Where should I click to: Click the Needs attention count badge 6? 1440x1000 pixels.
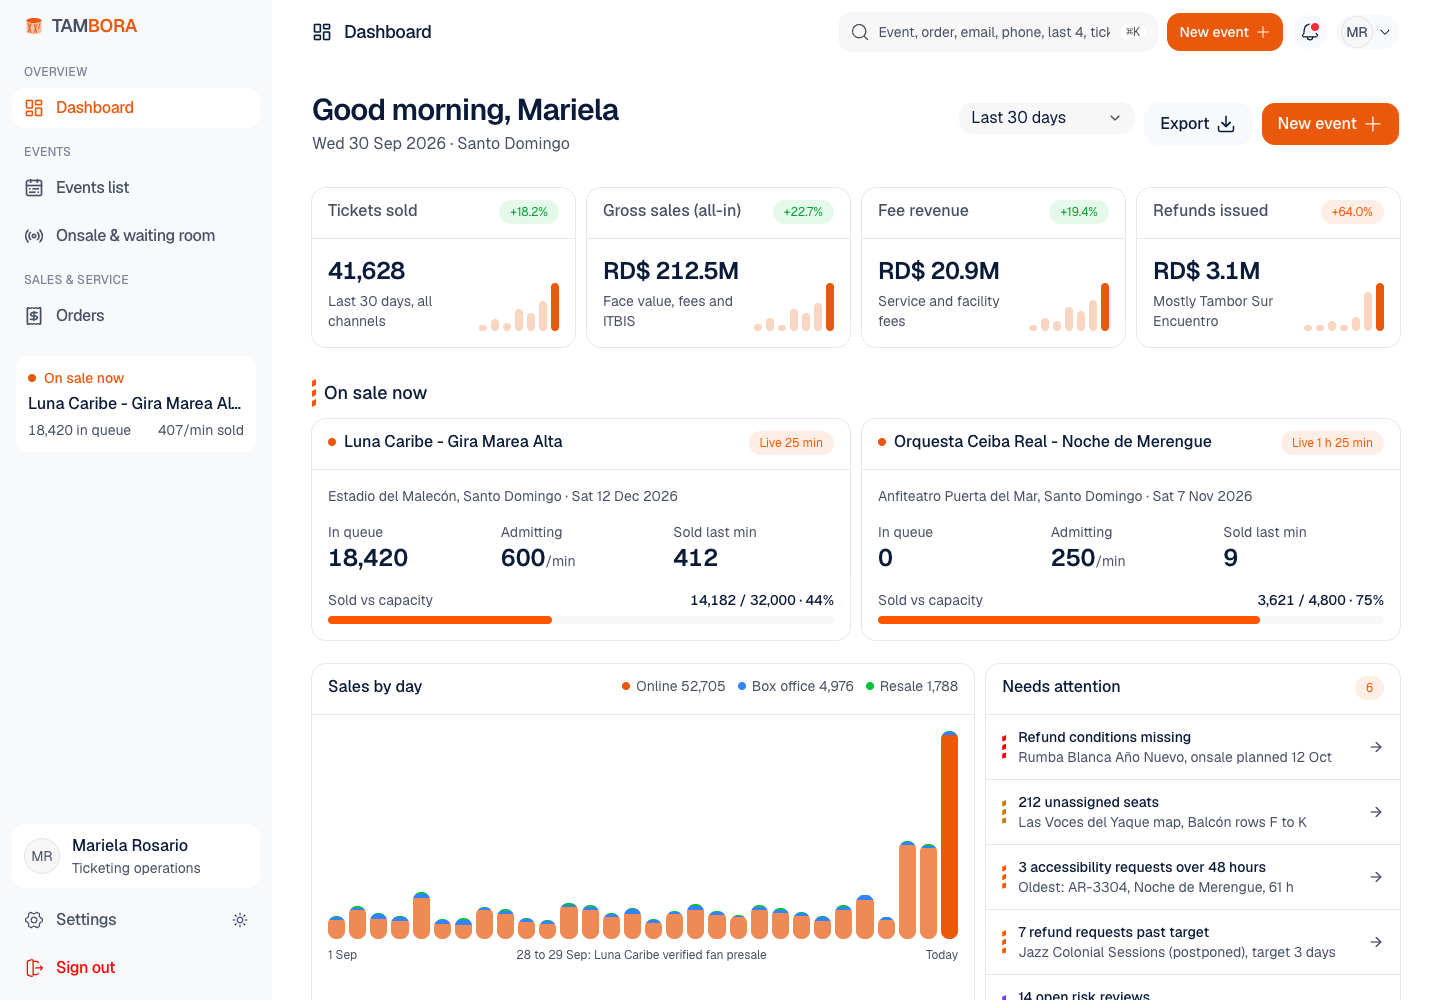click(x=1369, y=688)
